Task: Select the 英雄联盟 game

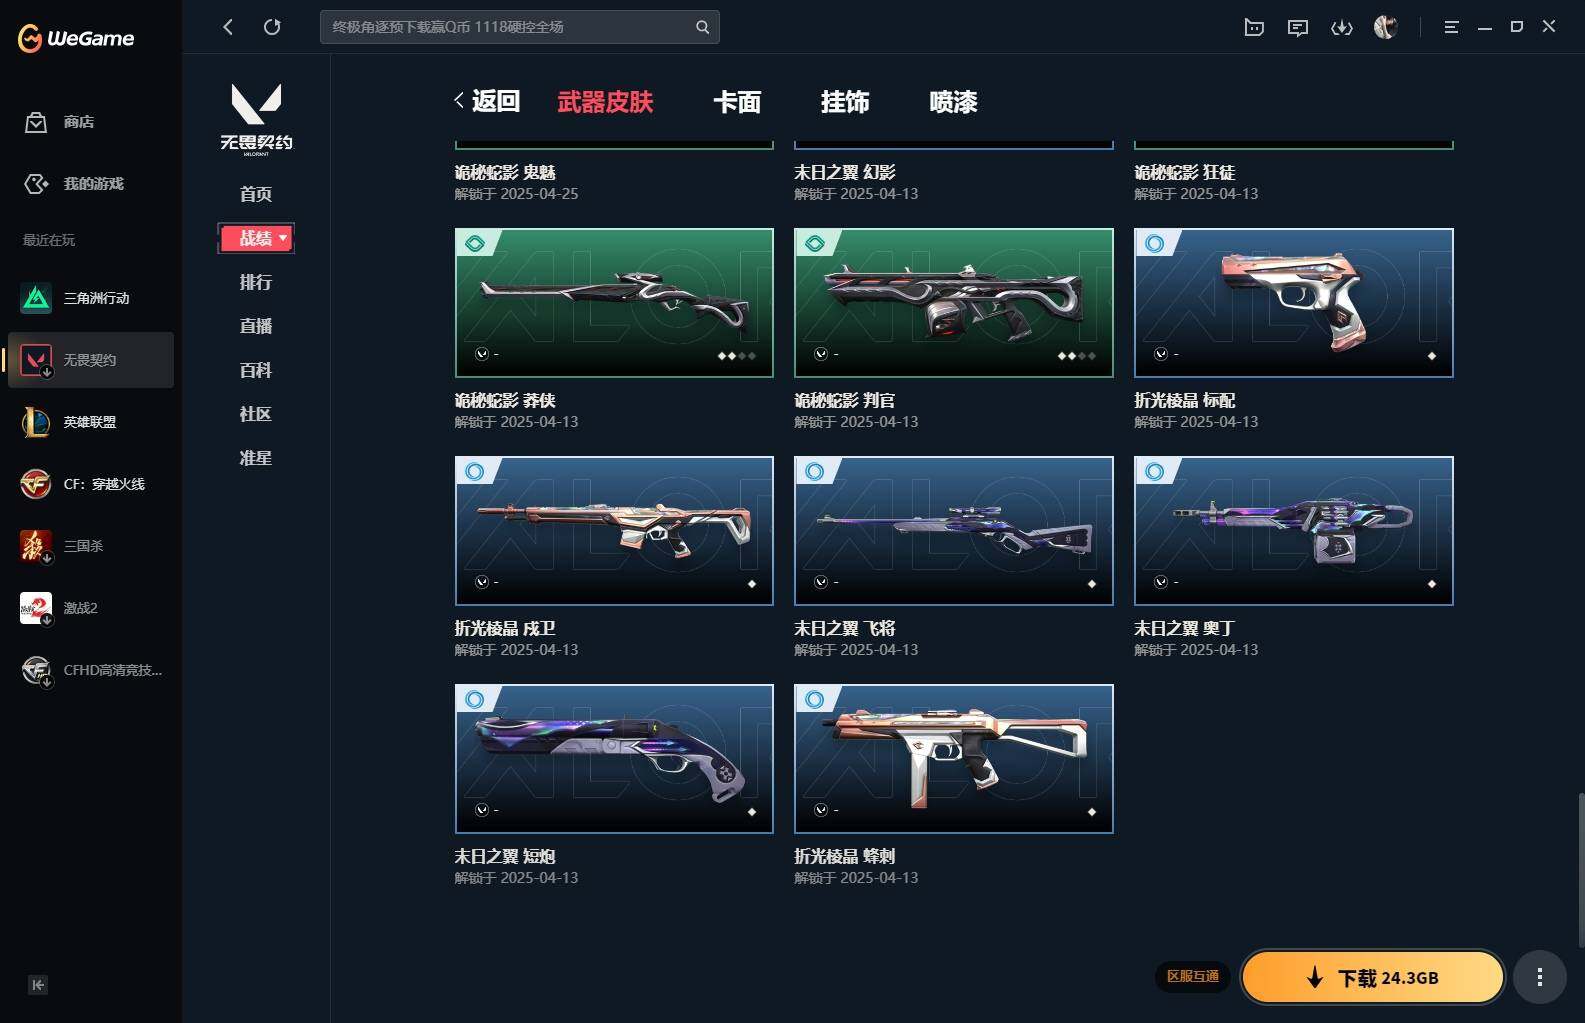Action: coord(90,422)
